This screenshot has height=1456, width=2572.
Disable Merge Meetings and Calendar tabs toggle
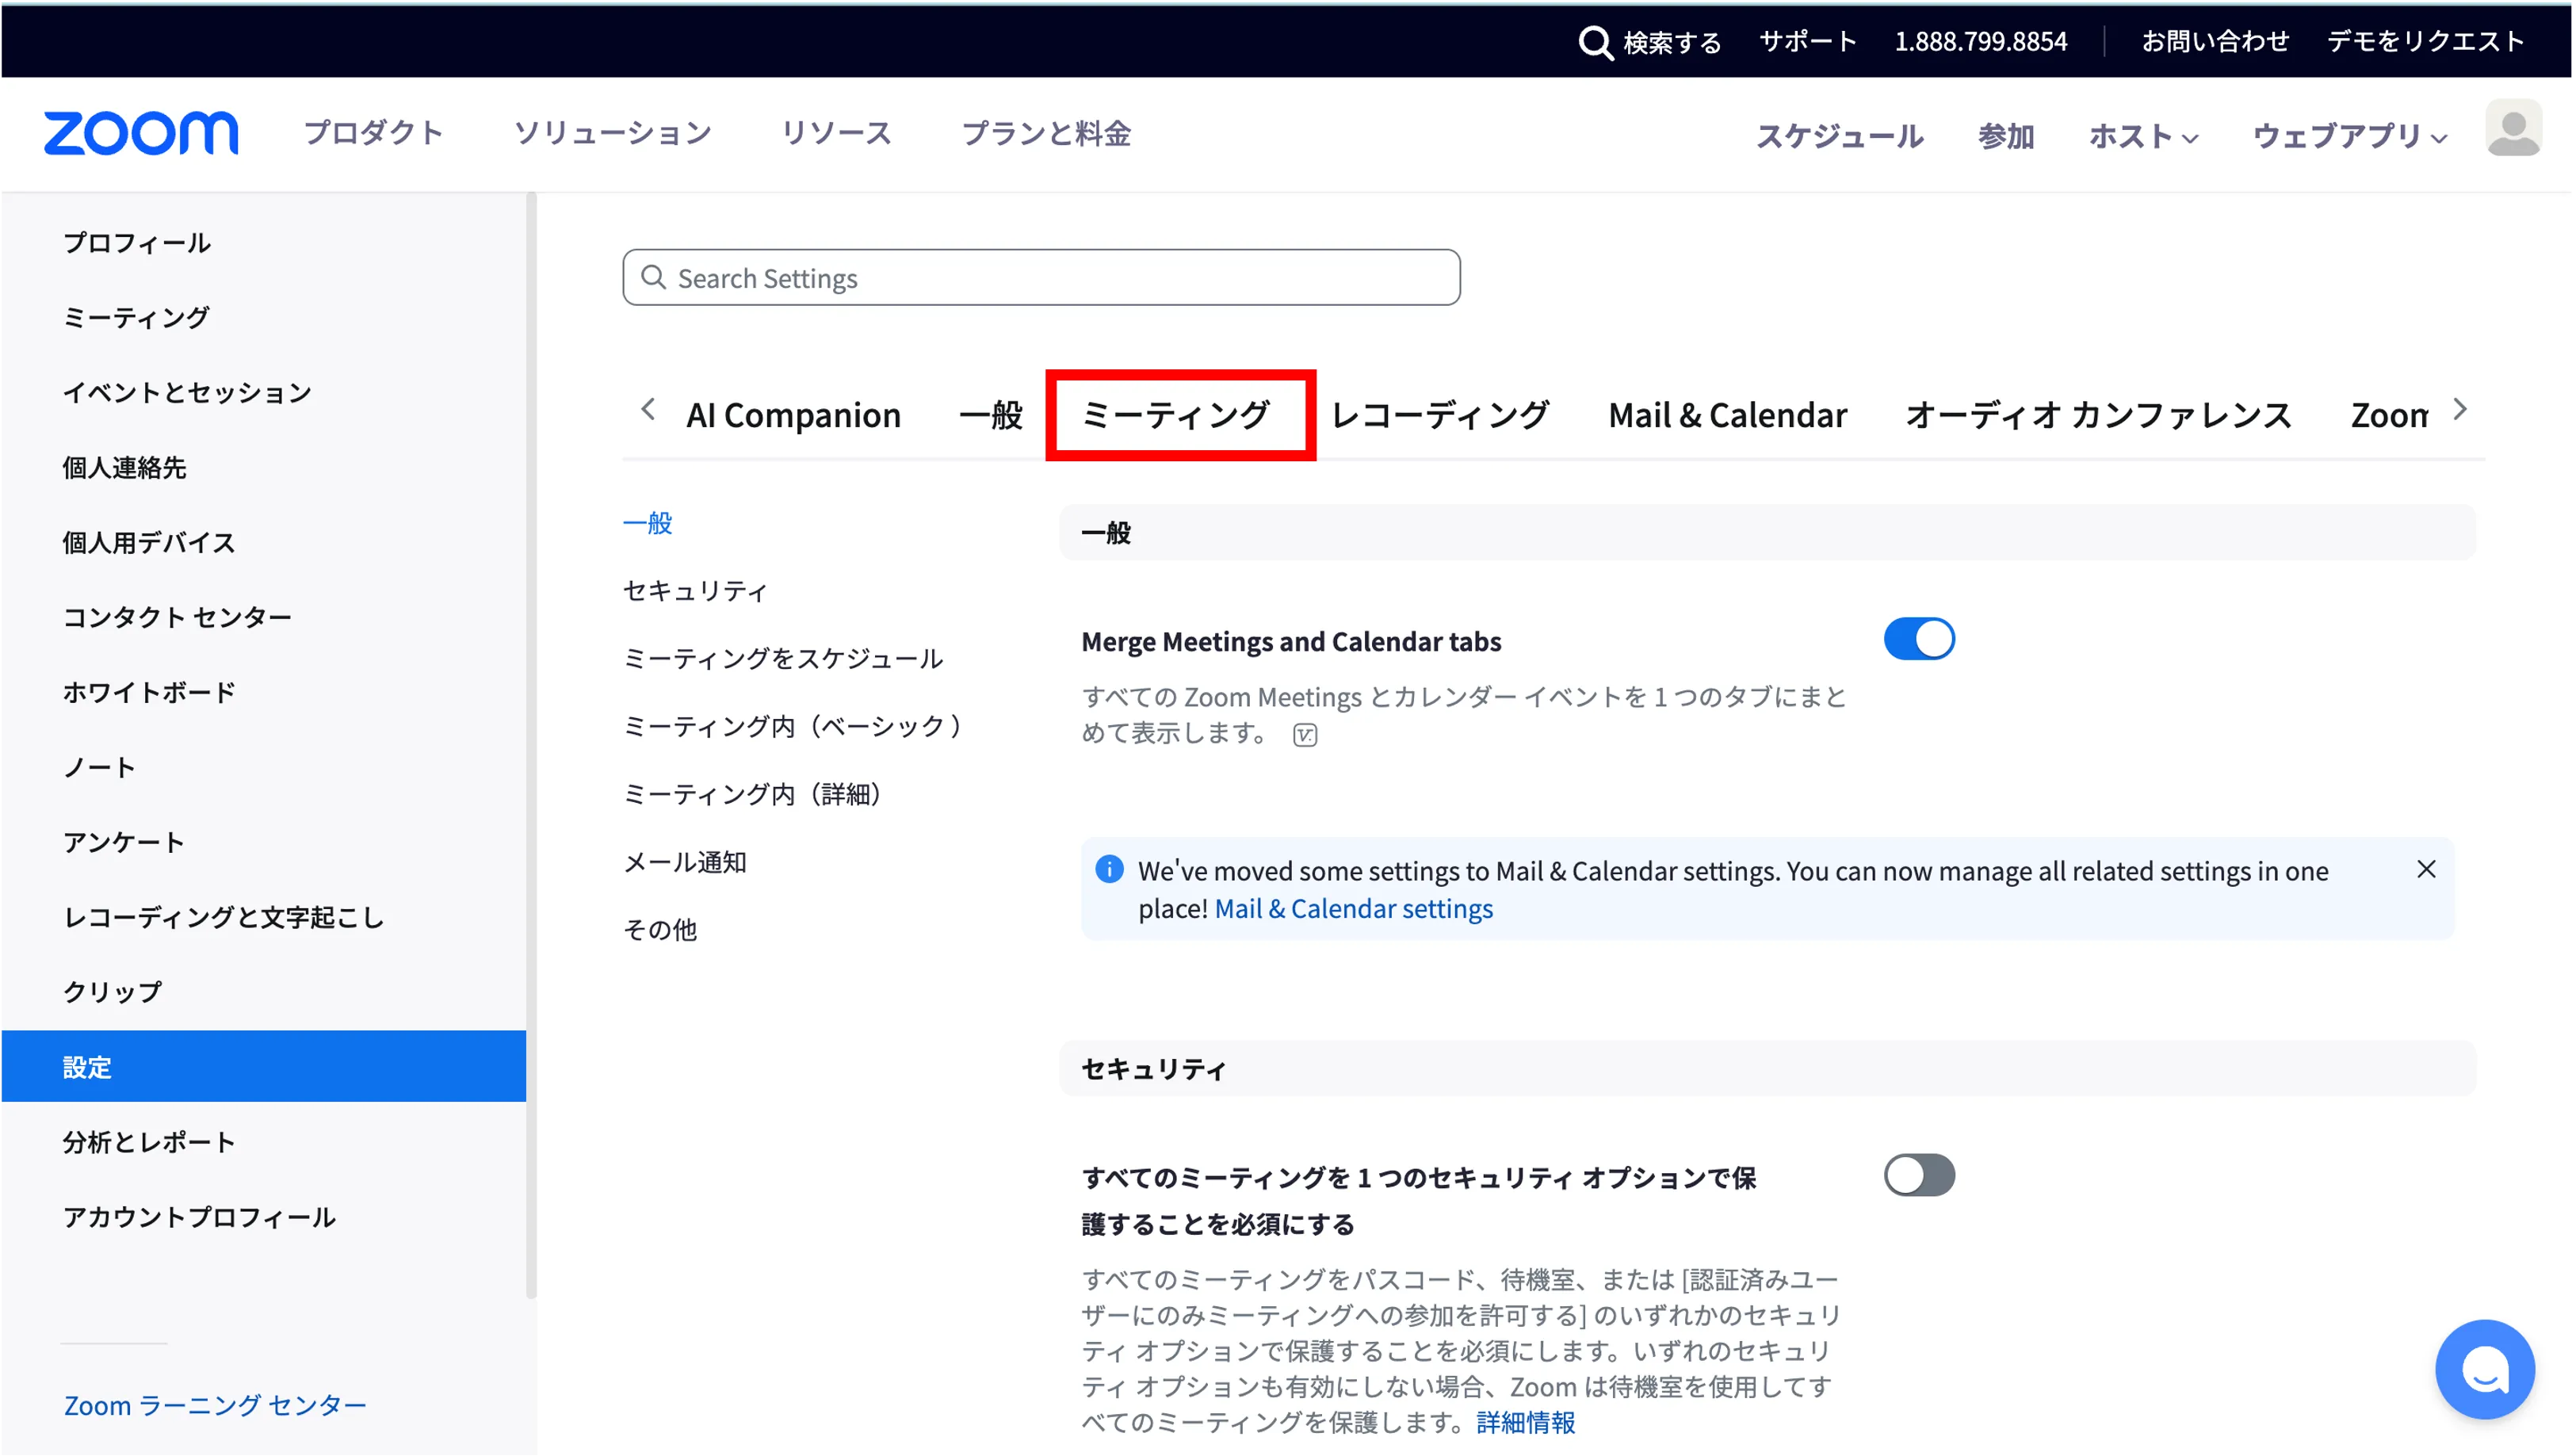coord(1918,639)
